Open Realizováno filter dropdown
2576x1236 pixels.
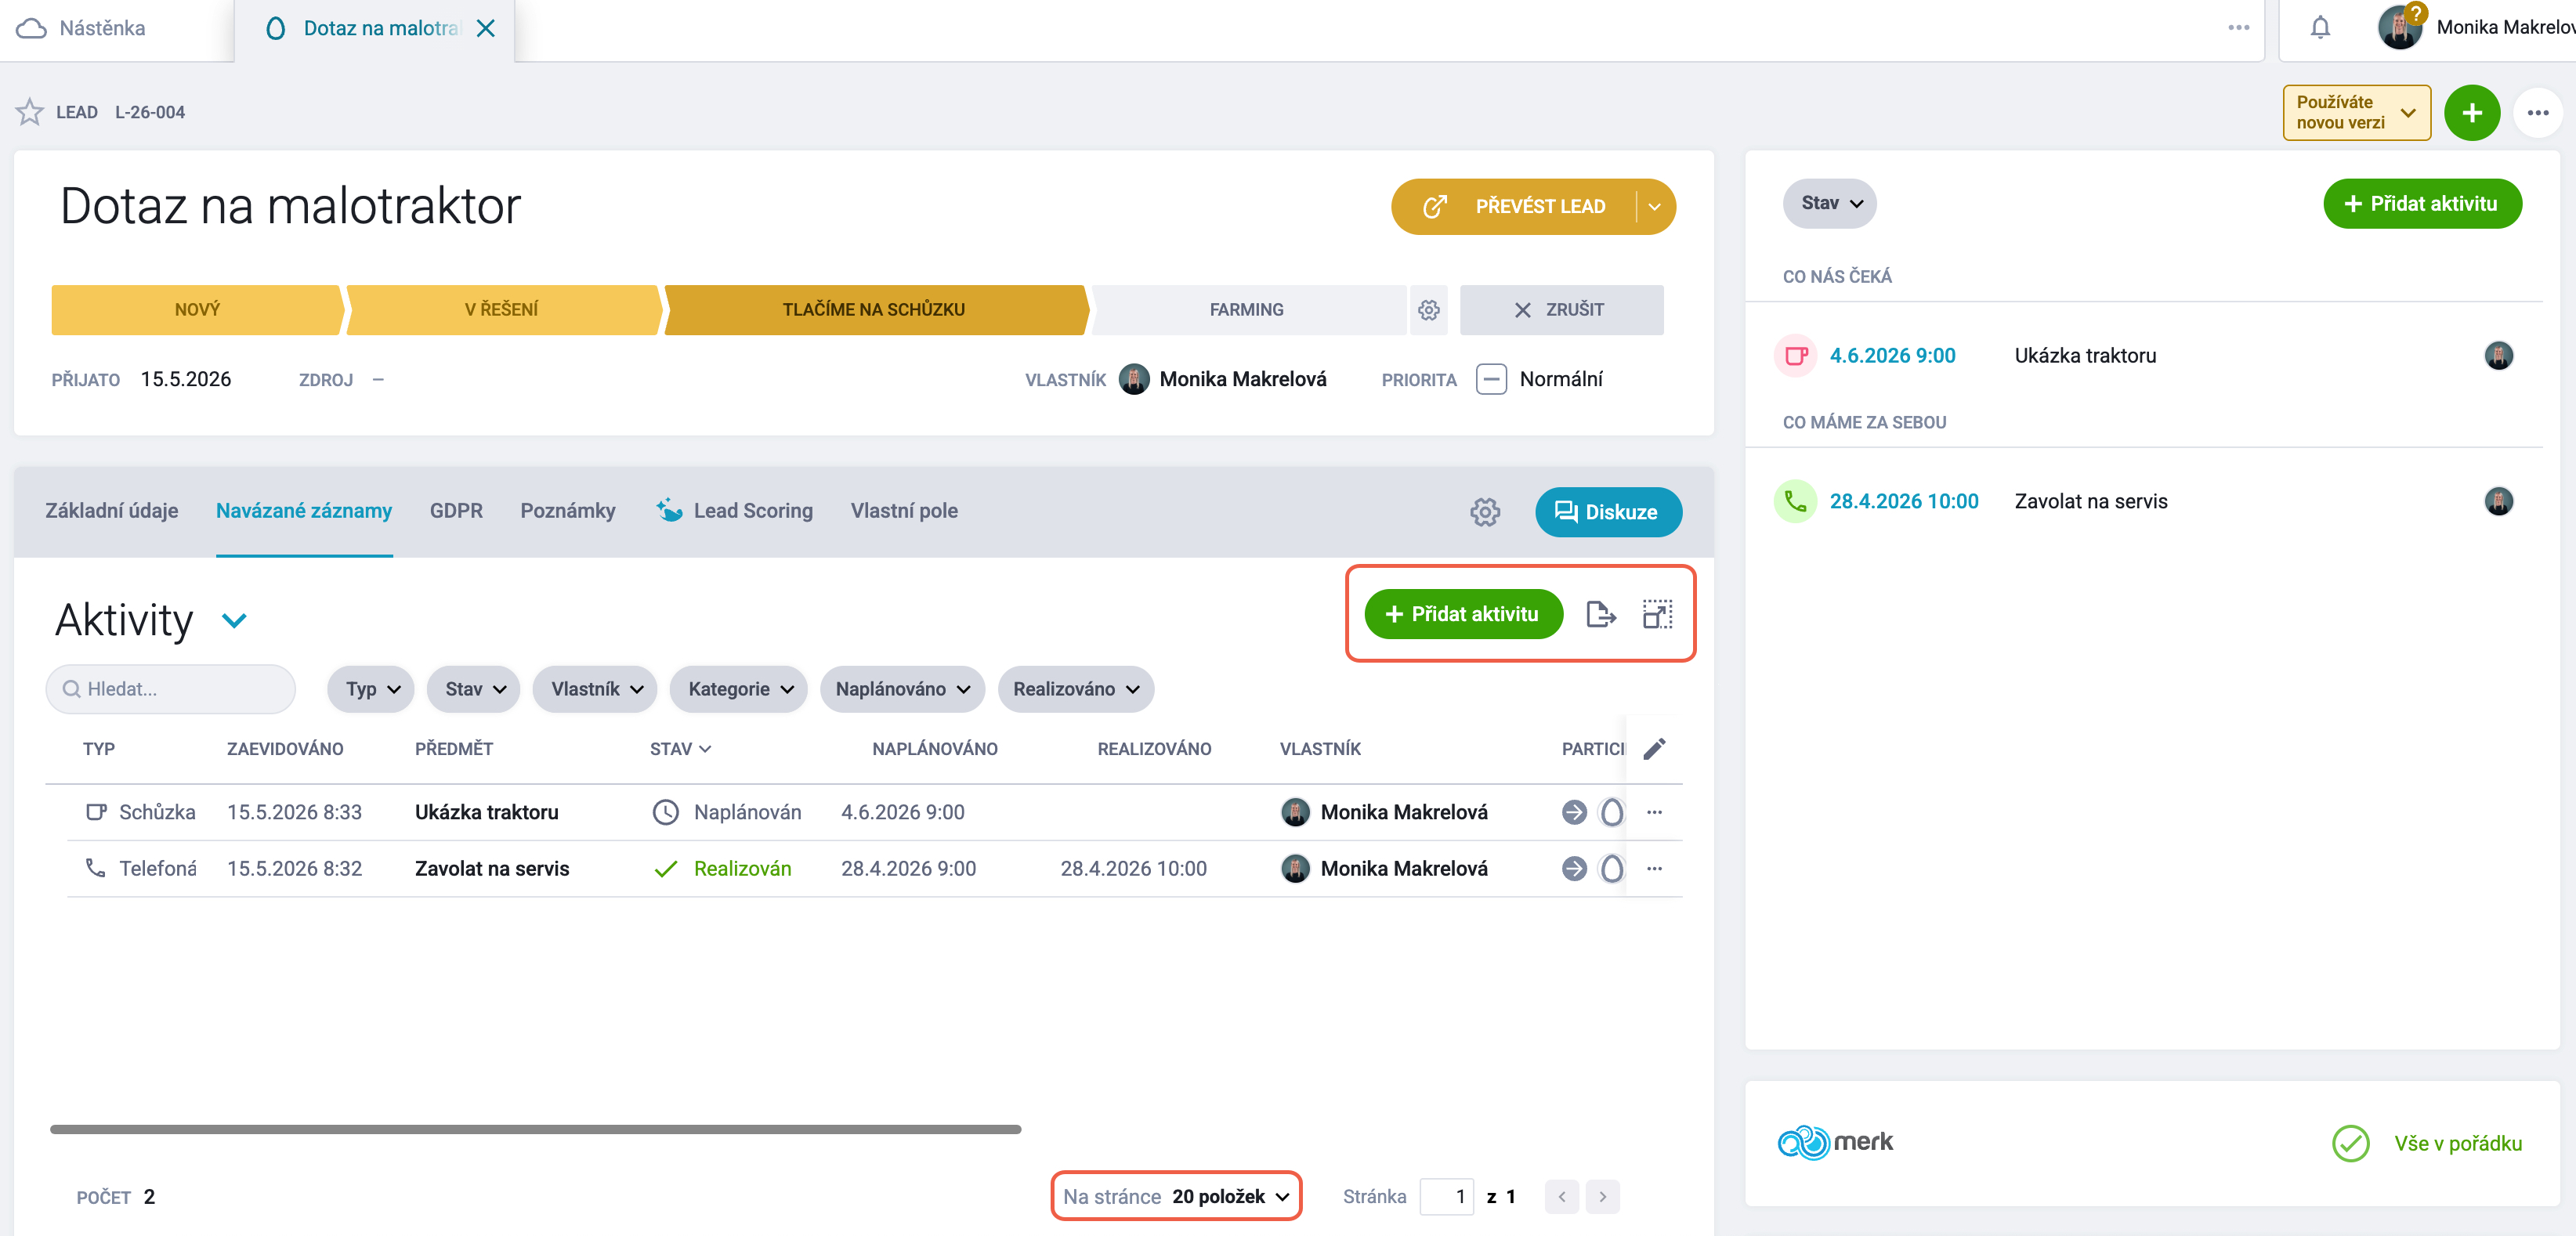[x=1075, y=690]
